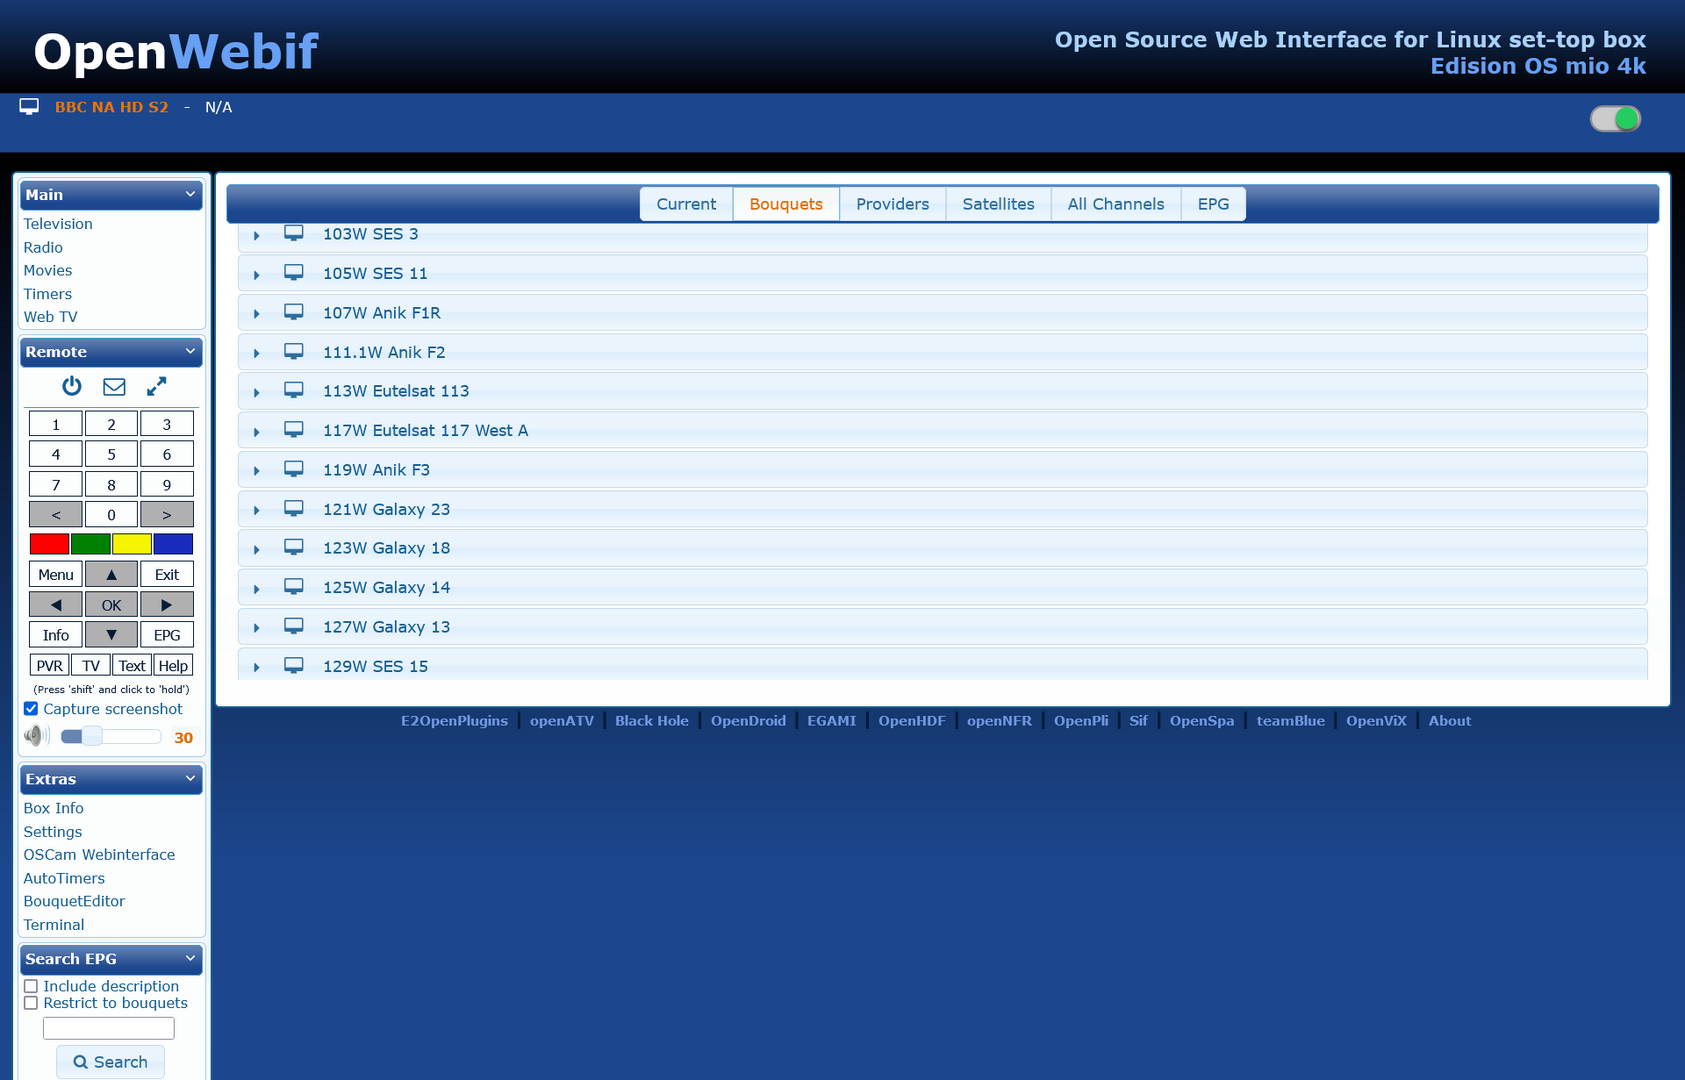Enable Restrict to bouquets checkbox
Viewport: 1685px width, 1080px height.
[31, 1003]
